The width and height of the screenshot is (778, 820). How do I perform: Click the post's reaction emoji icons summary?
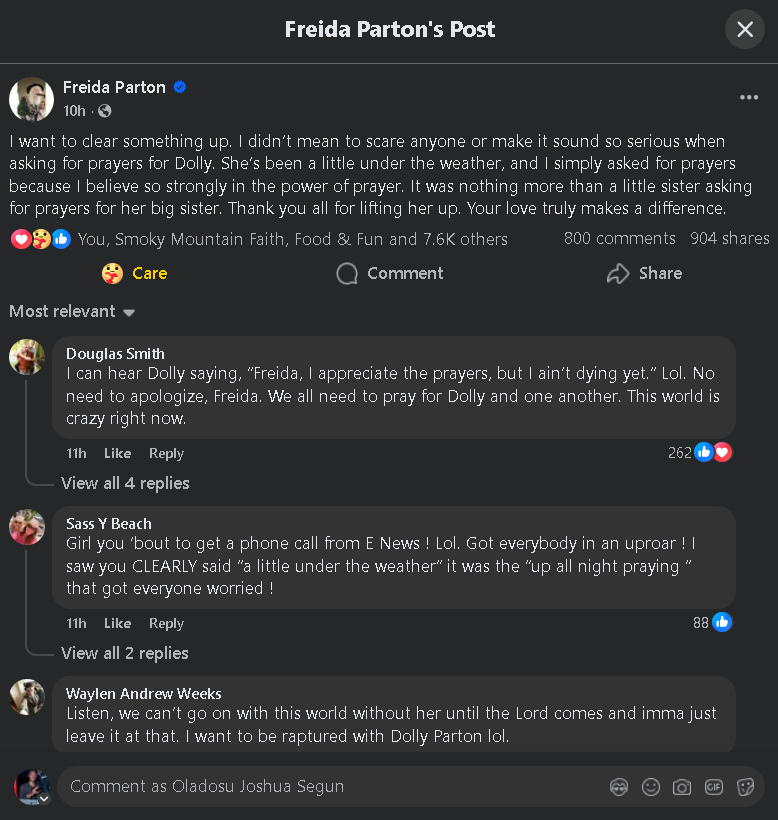click(x=41, y=239)
